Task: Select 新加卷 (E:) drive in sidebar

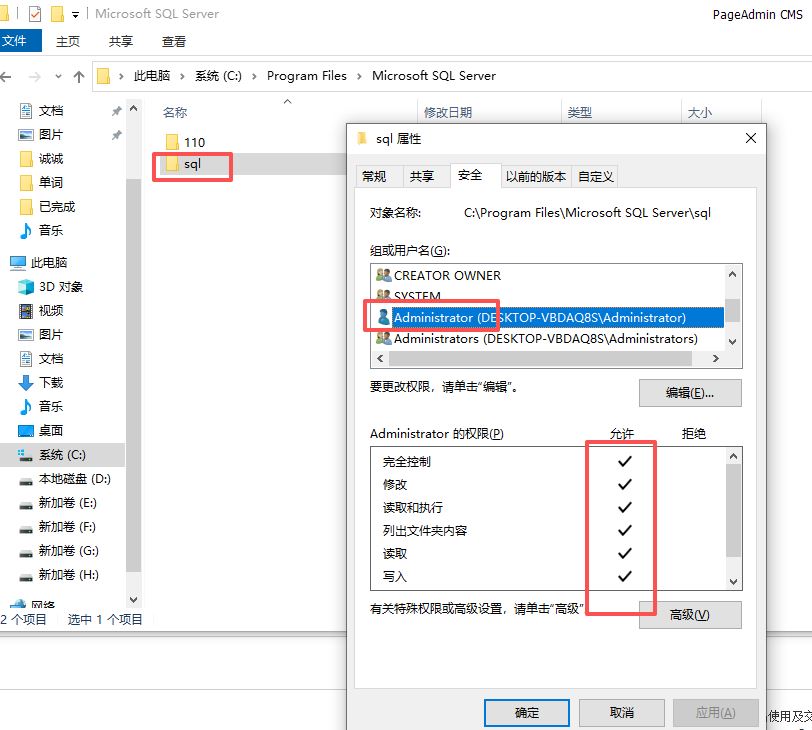Action: click(x=66, y=503)
